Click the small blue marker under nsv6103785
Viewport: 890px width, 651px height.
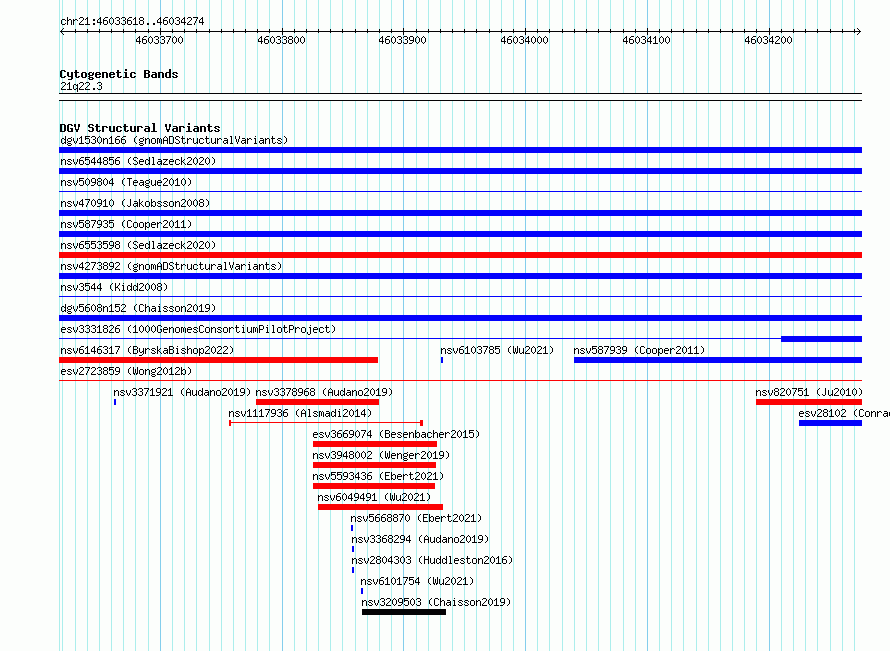[x=442, y=360]
